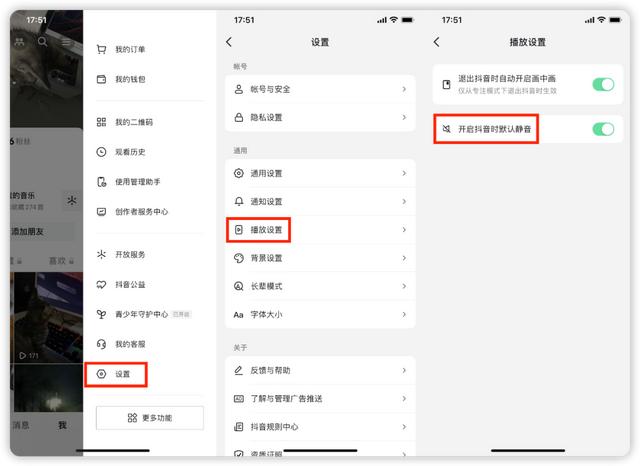
Task: Tap 通知设置 bell icon
Action: (x=239, y=201)
